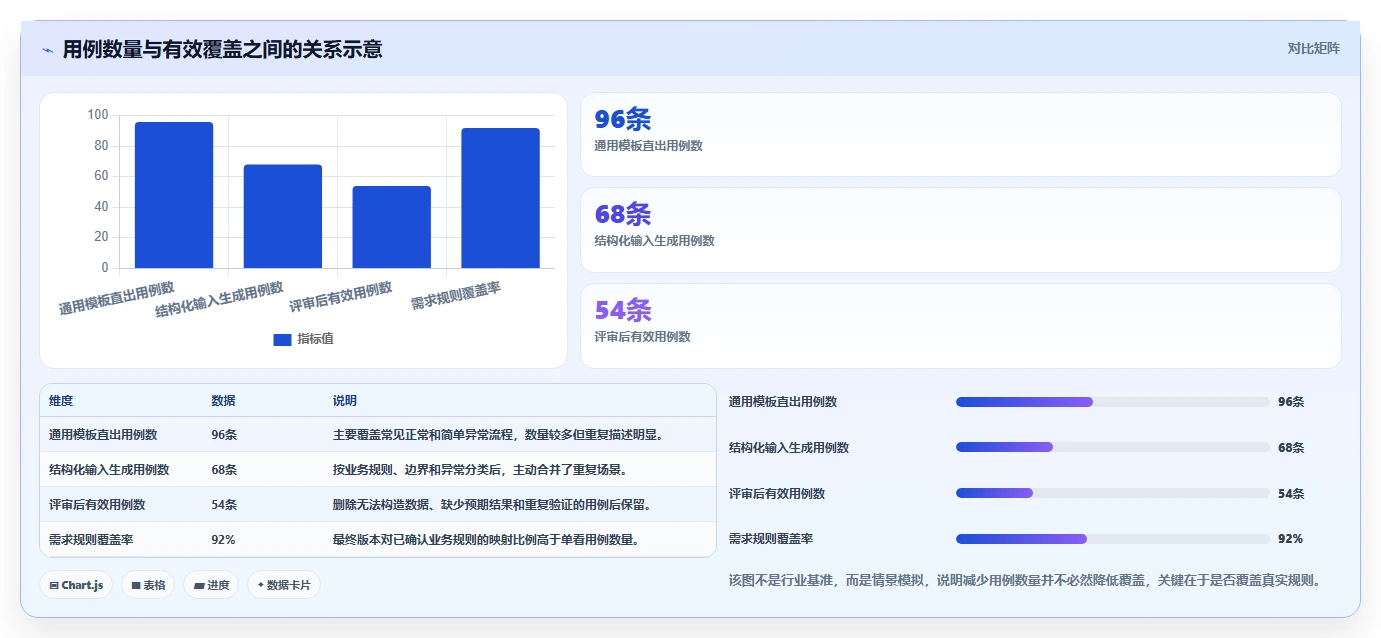
Task: Click the 表格 tag chip
Action: click(x=148, y=585)
